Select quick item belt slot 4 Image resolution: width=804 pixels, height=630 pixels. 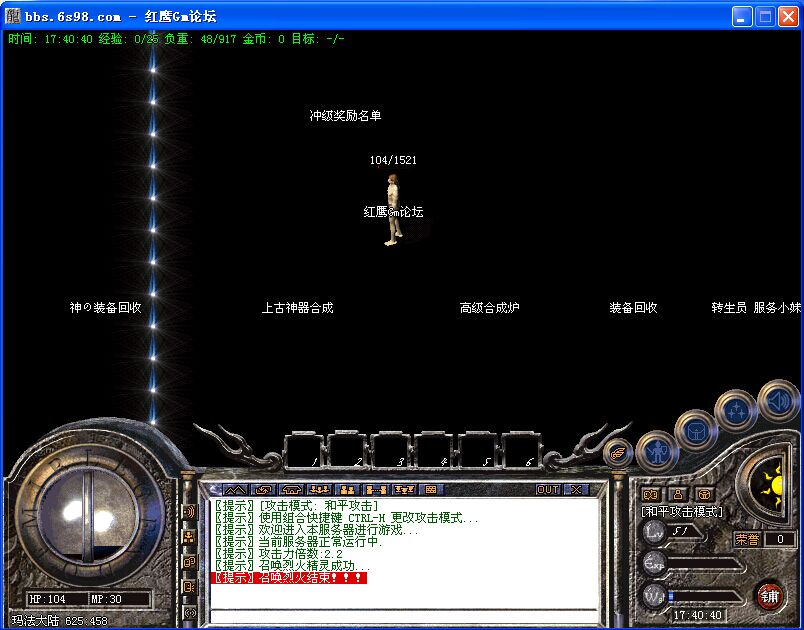tap(434, 451)
